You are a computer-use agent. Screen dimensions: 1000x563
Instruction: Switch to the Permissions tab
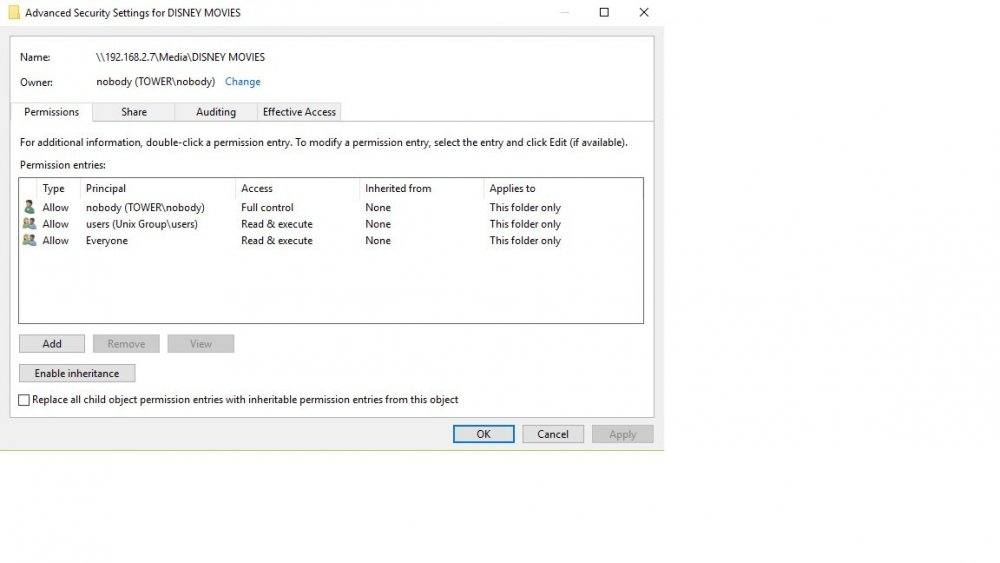click(52, 112)
